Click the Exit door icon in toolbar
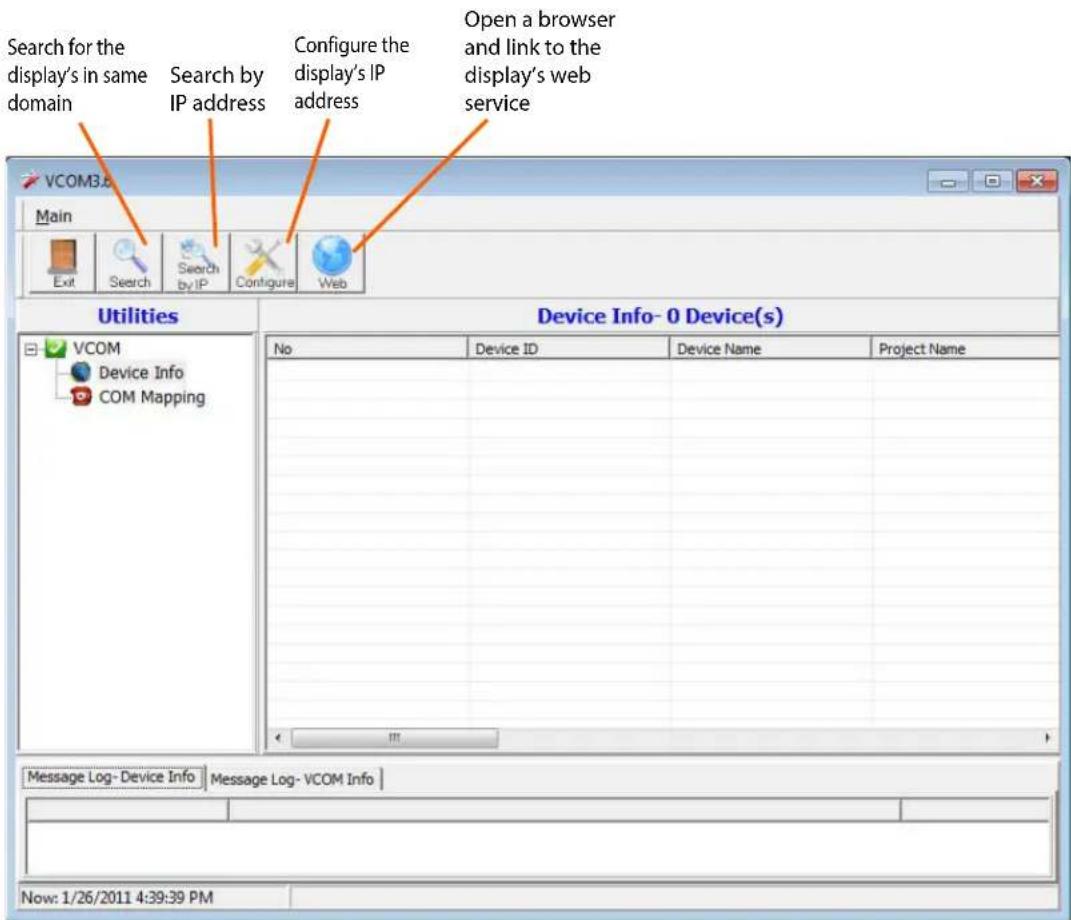Screen dimensions: 1071x920 pyautogui.click(x=62, y=263)
